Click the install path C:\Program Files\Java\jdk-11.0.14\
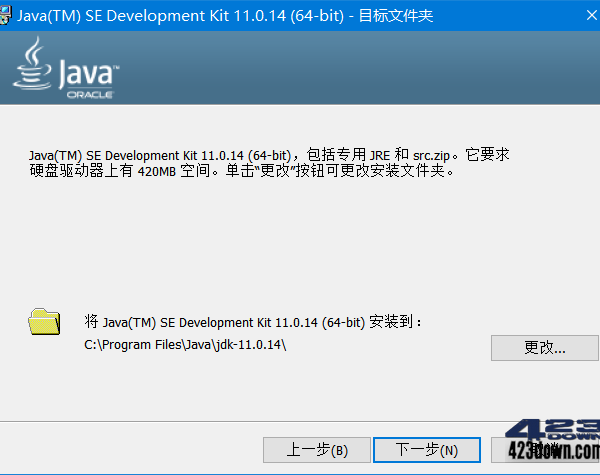This screenshot has height=475, width=600. point(186,345)
